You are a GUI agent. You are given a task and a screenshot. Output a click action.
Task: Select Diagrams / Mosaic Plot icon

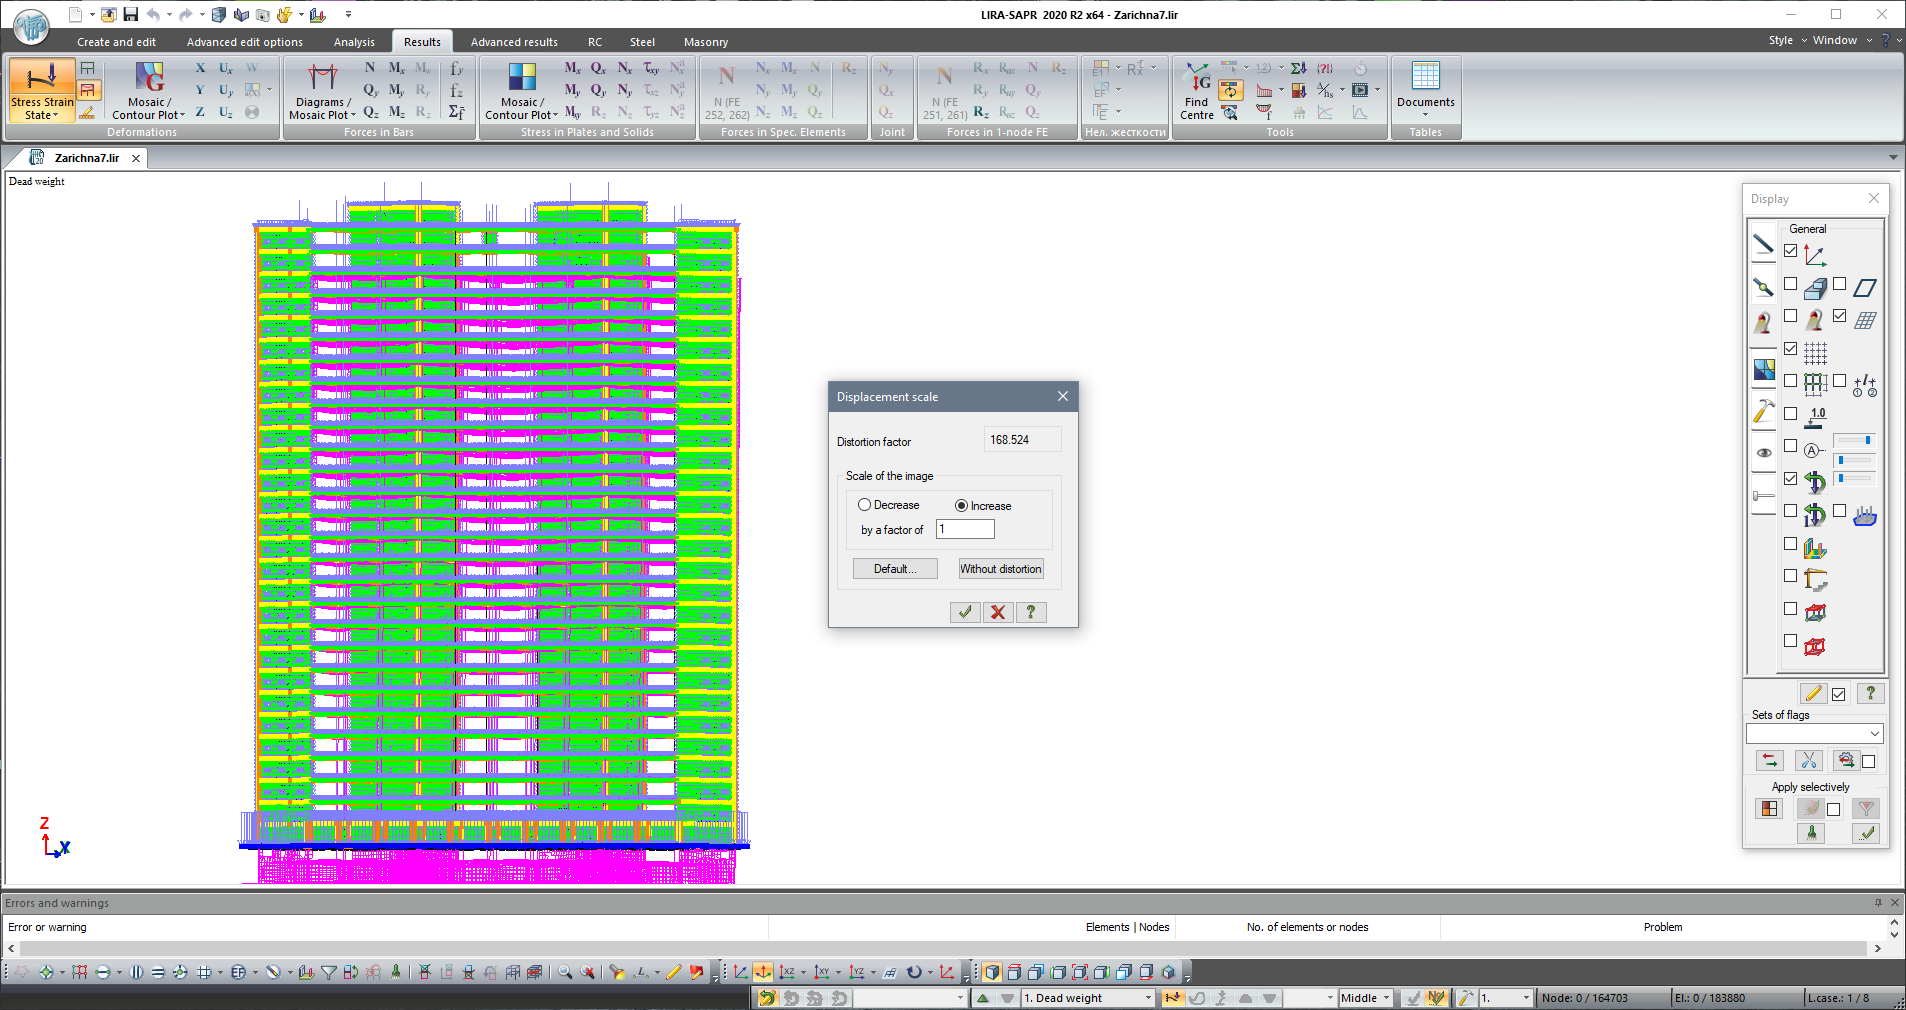coord(322,78)
